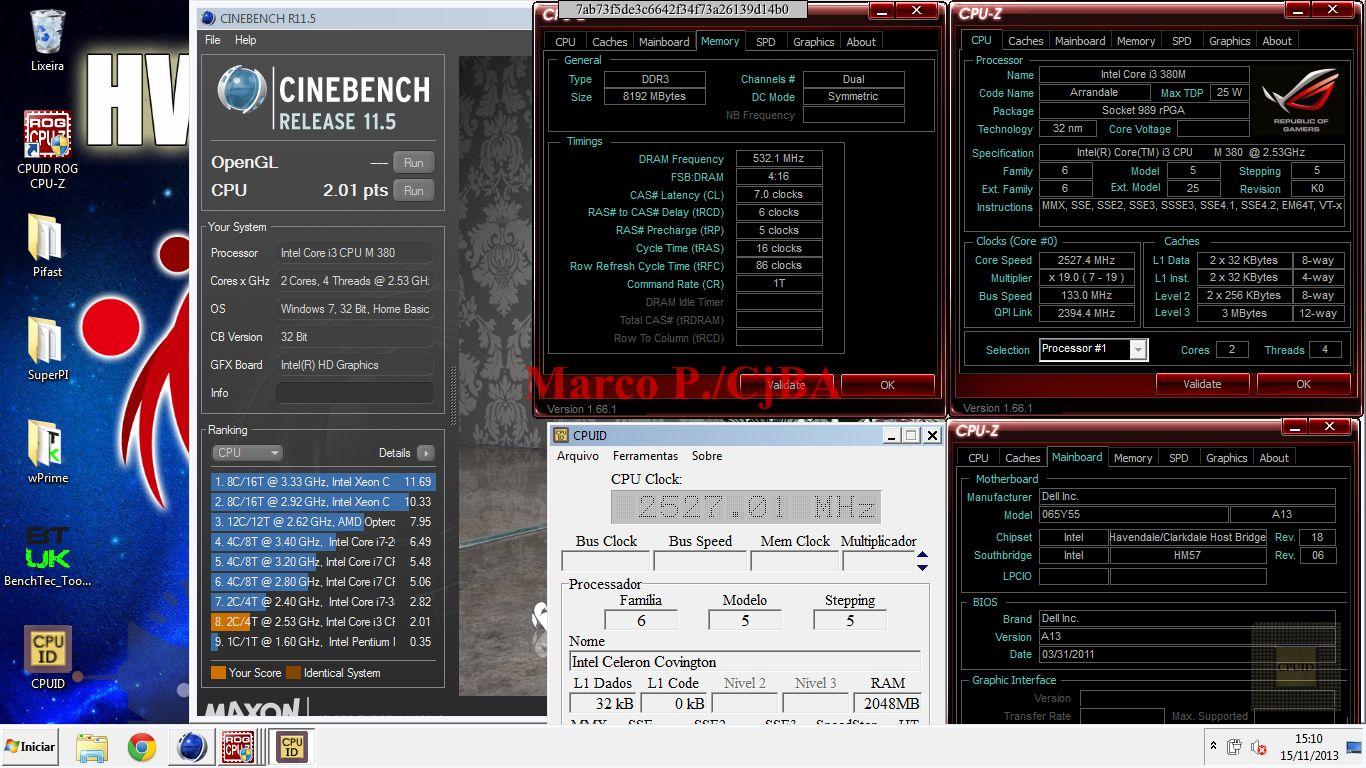Open BenchTec_Too... desktop shortcut
The height and width of the screenshot is (768, 1366).
pyautogui.click(x=47, y=556)
